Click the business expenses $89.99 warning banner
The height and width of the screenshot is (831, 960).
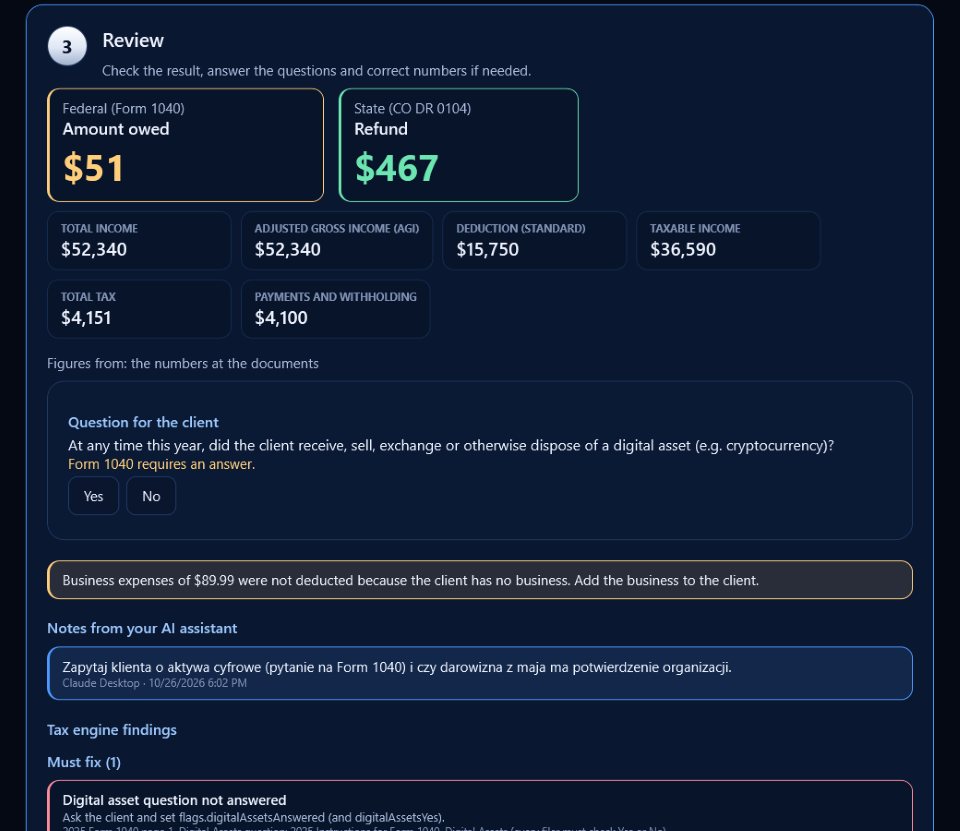click(x=480, y=580)
